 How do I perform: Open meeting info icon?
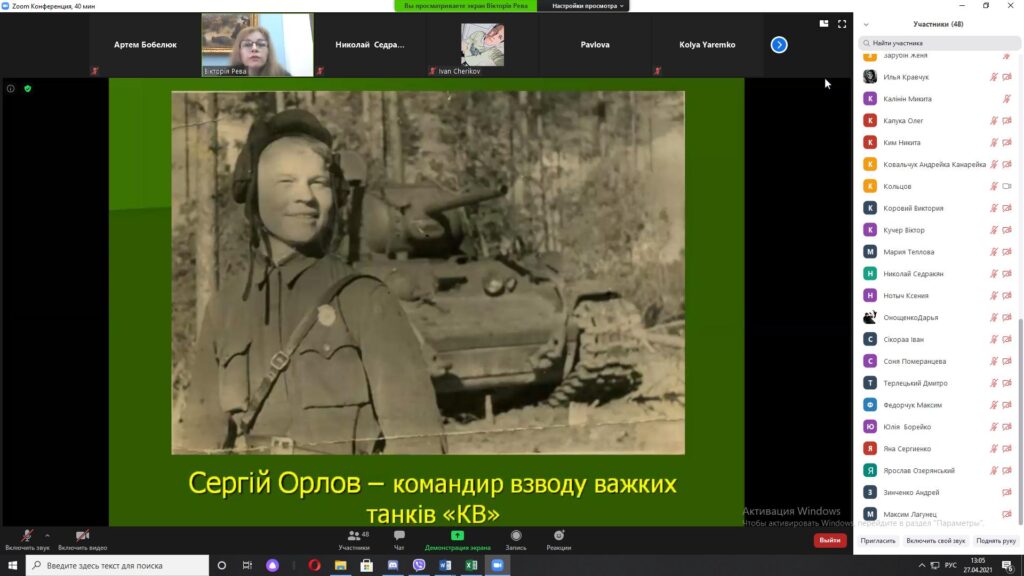[x=10, y=88]
